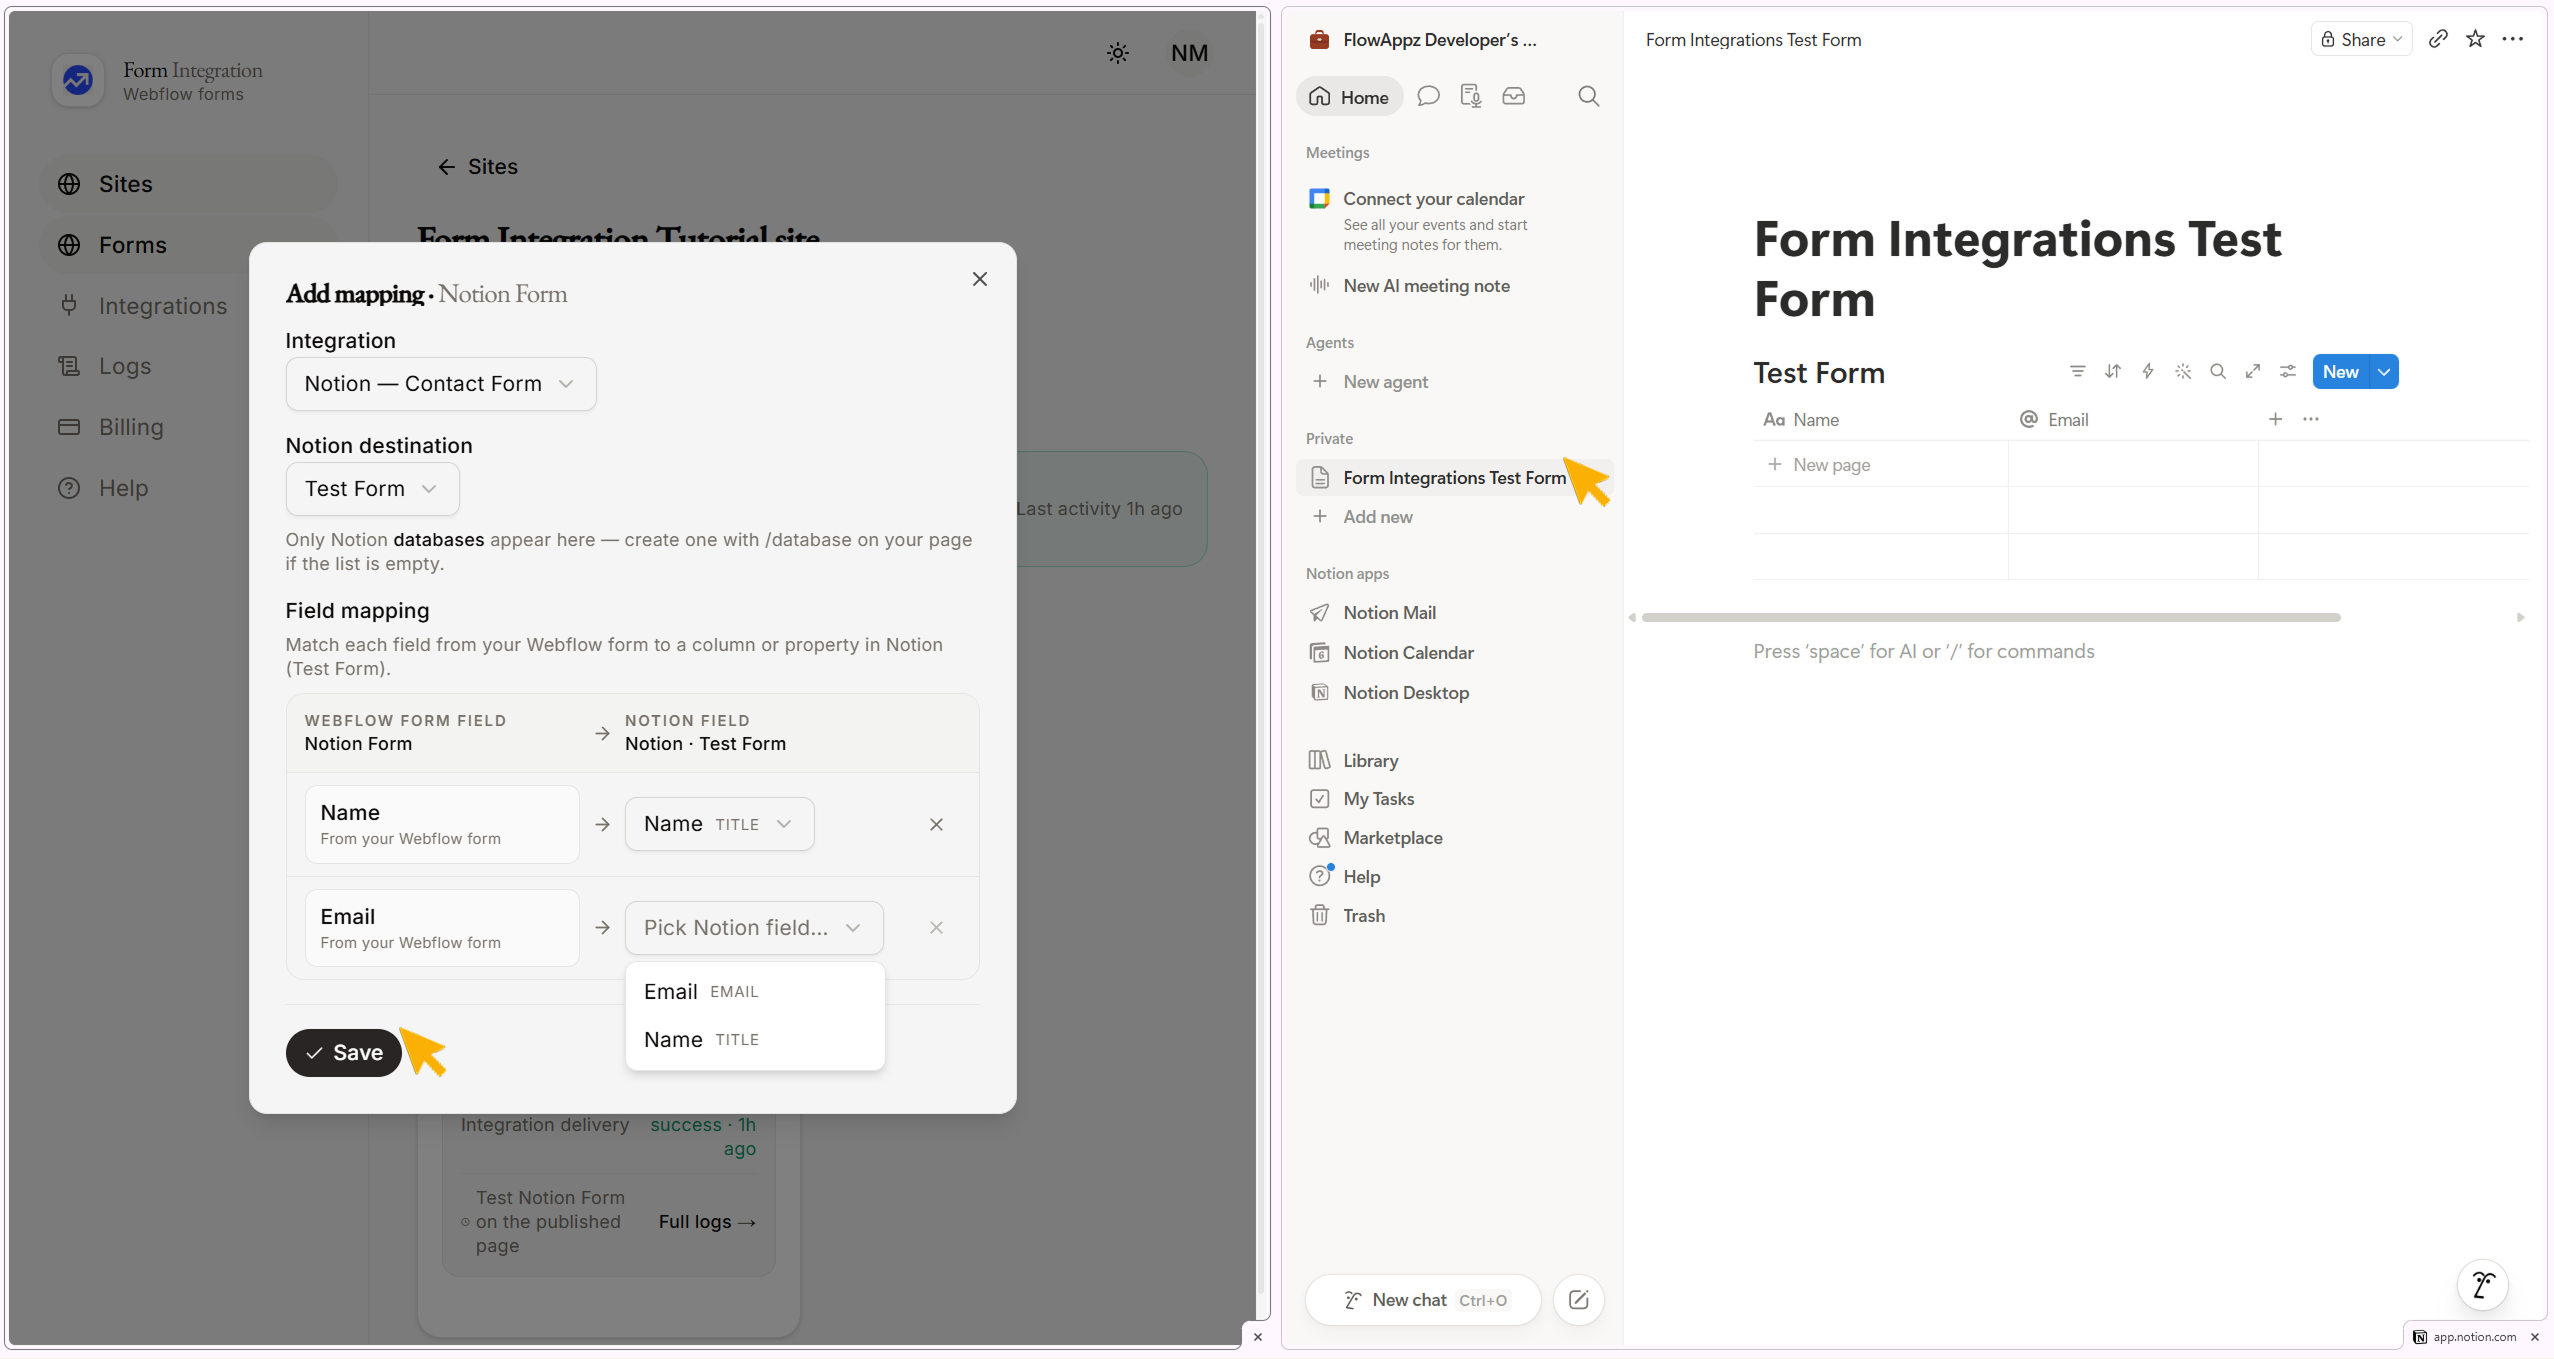
Task: Search within the Test Form database
Action: (2217, 372)
